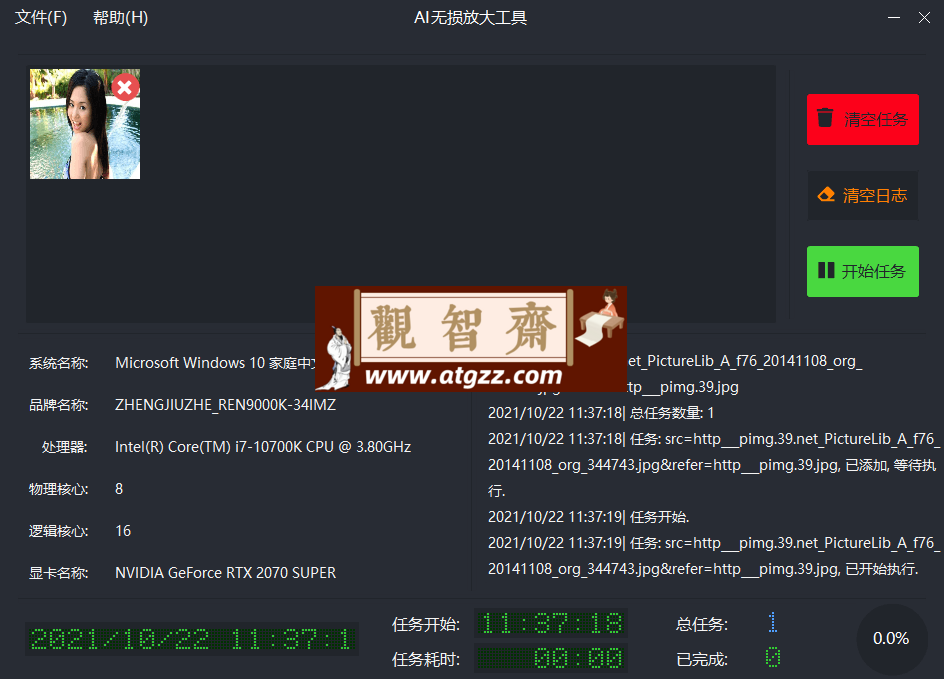Click the log line '任务开始.'
Image resolution: width=944 pixels, height=679 pixels.
(589, 516)
